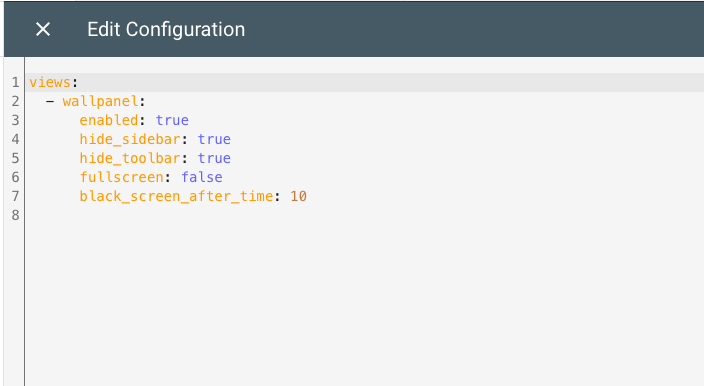The height and width of the screenshot is (386, 704).
Task: Click line number 7 in the gutter
Action: coord(16,196)
